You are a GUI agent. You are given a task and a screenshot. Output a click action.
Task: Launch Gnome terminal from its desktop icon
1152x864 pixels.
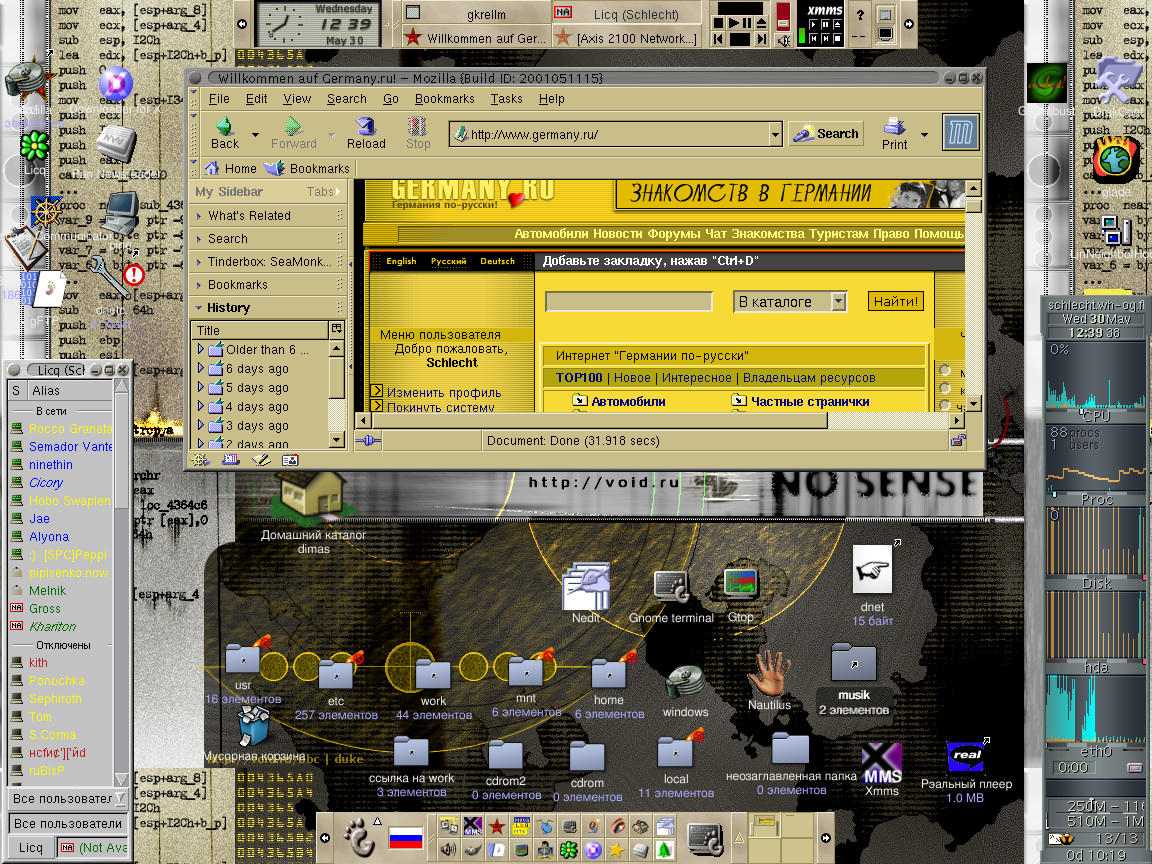(x=671, y=588)
